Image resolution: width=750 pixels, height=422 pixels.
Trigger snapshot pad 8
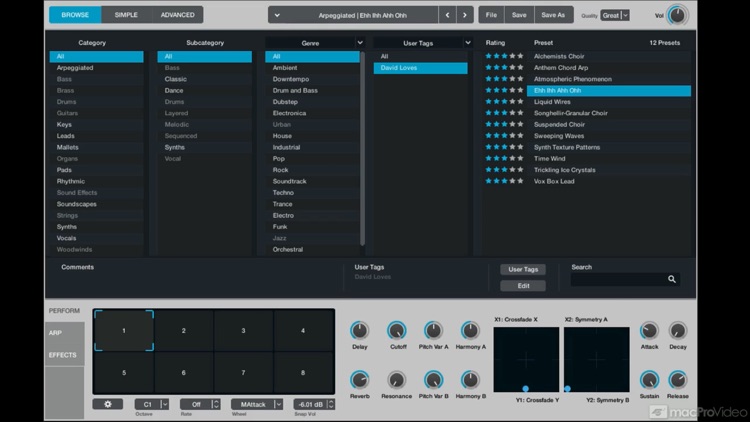coord(303,372)
